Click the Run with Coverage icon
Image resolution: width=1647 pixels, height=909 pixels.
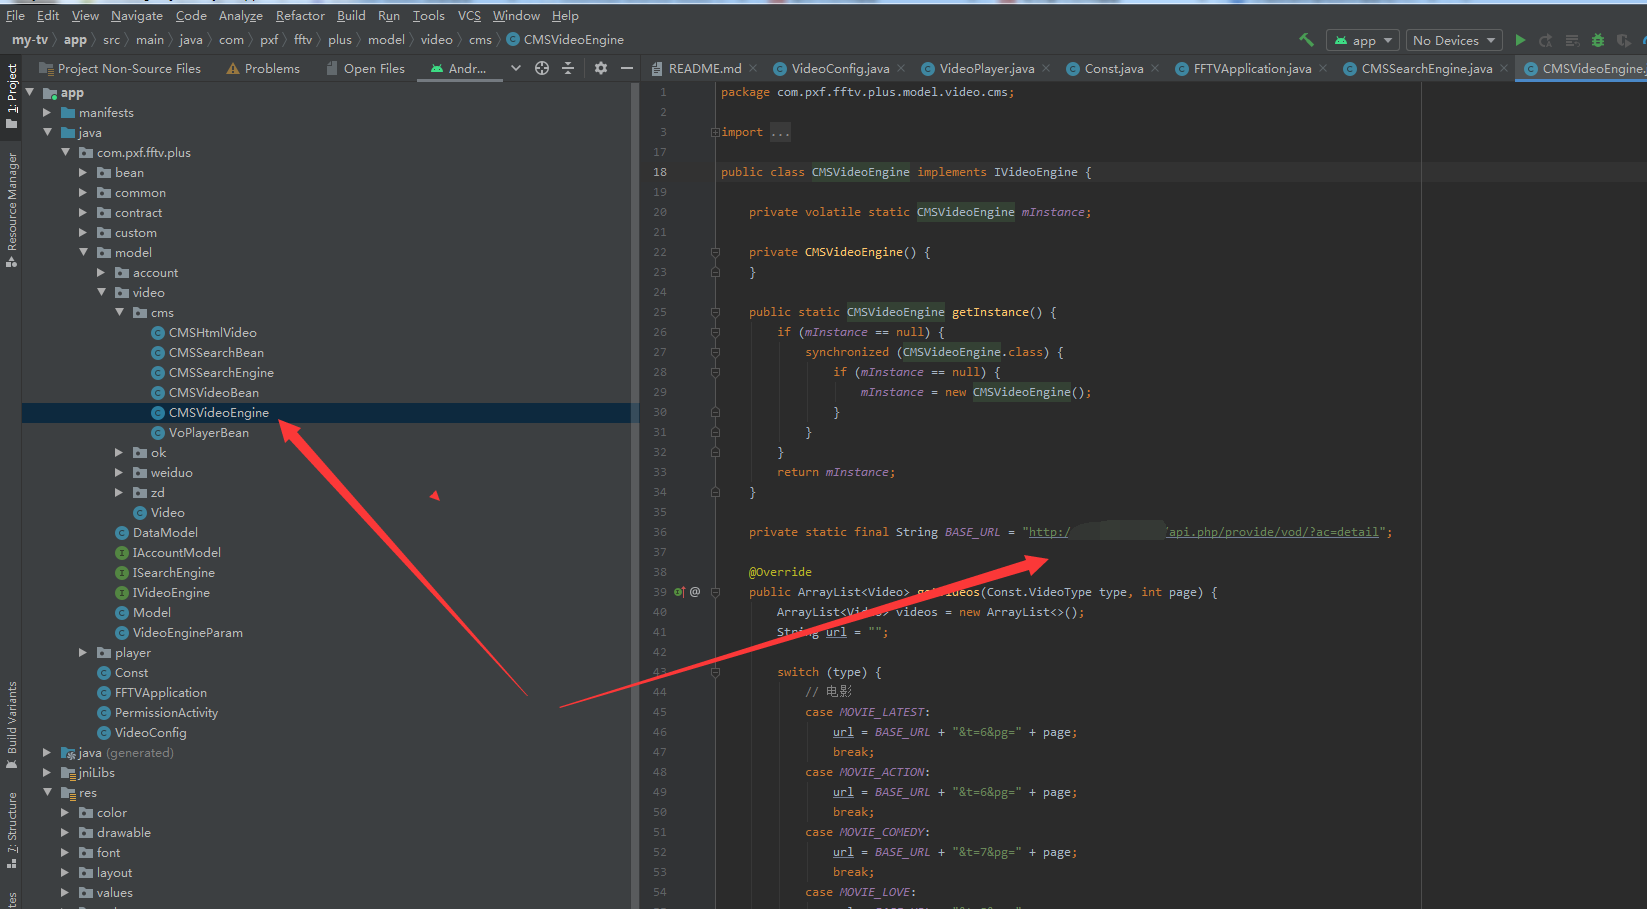click(1624, 40)
